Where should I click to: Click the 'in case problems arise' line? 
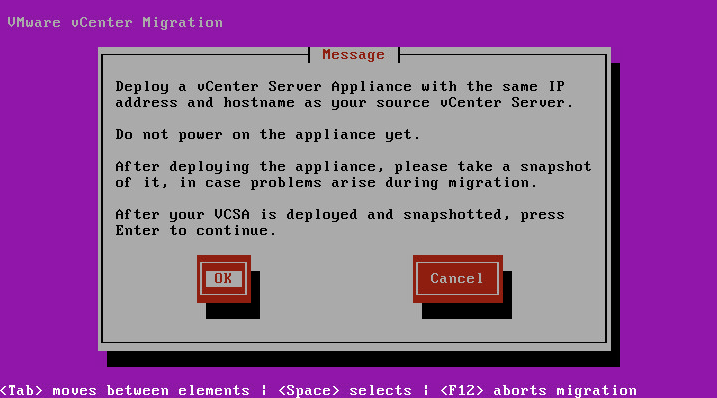[x=326, y=183]
